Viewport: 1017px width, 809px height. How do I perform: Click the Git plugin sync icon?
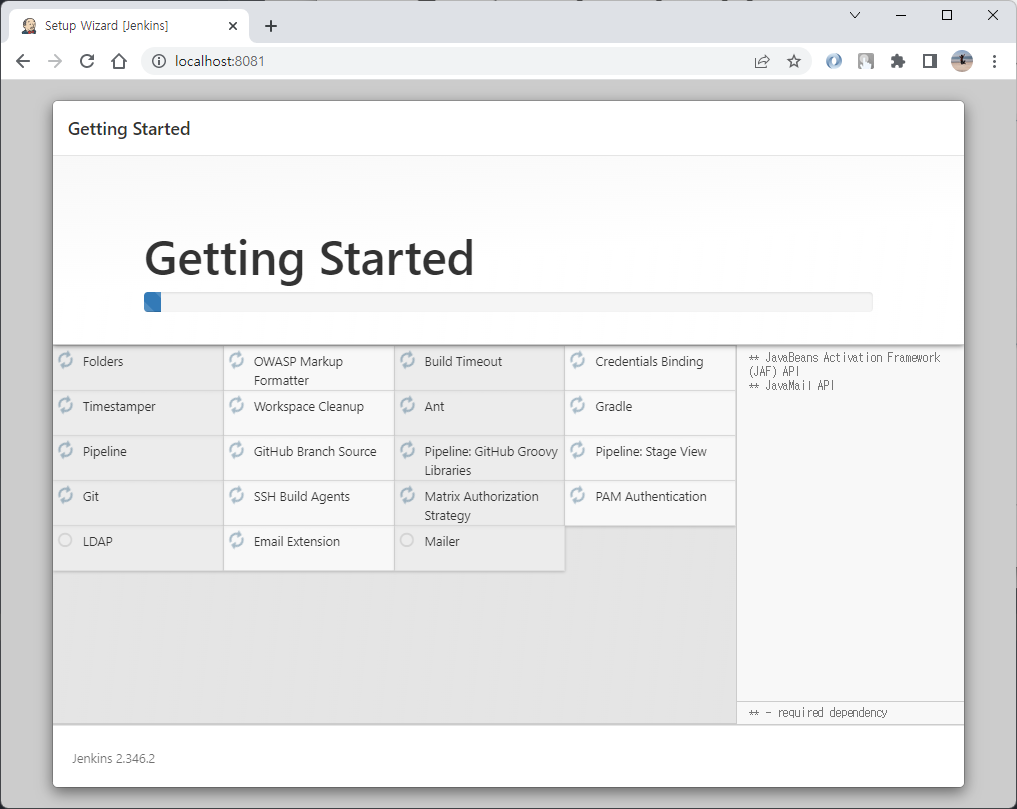[x=66, y=496]
